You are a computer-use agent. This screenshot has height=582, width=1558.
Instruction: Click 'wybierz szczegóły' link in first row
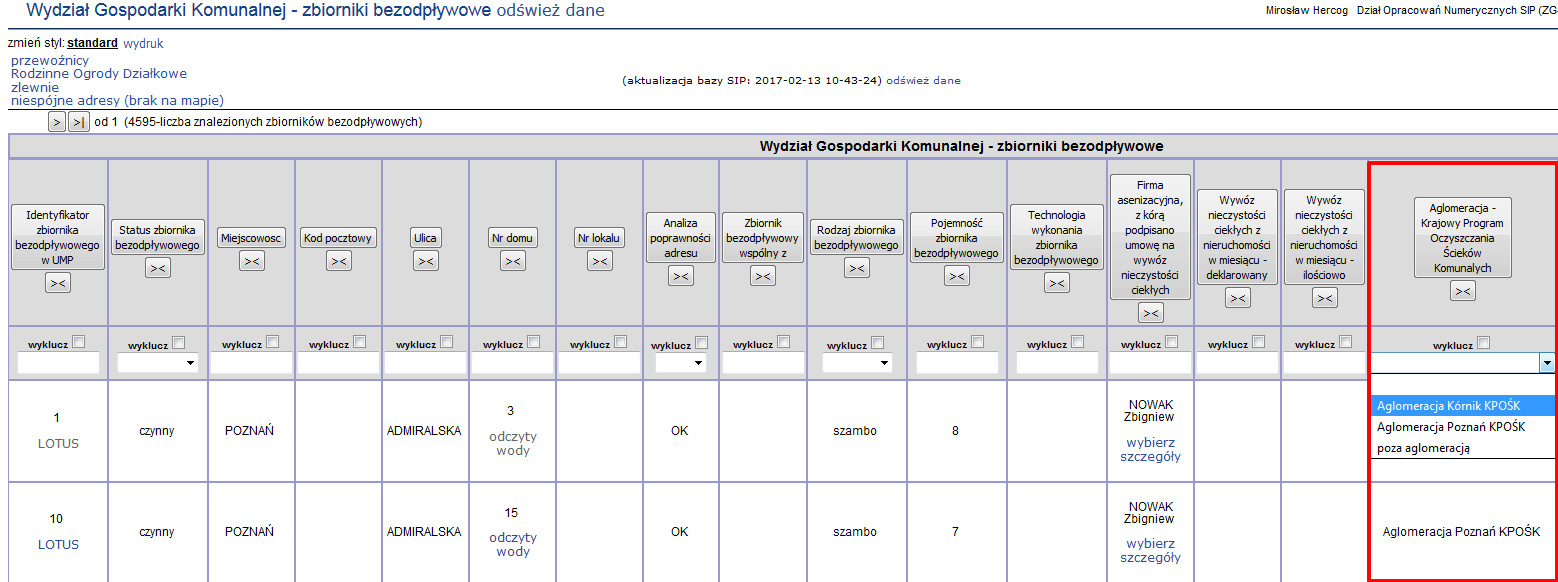1150,449
